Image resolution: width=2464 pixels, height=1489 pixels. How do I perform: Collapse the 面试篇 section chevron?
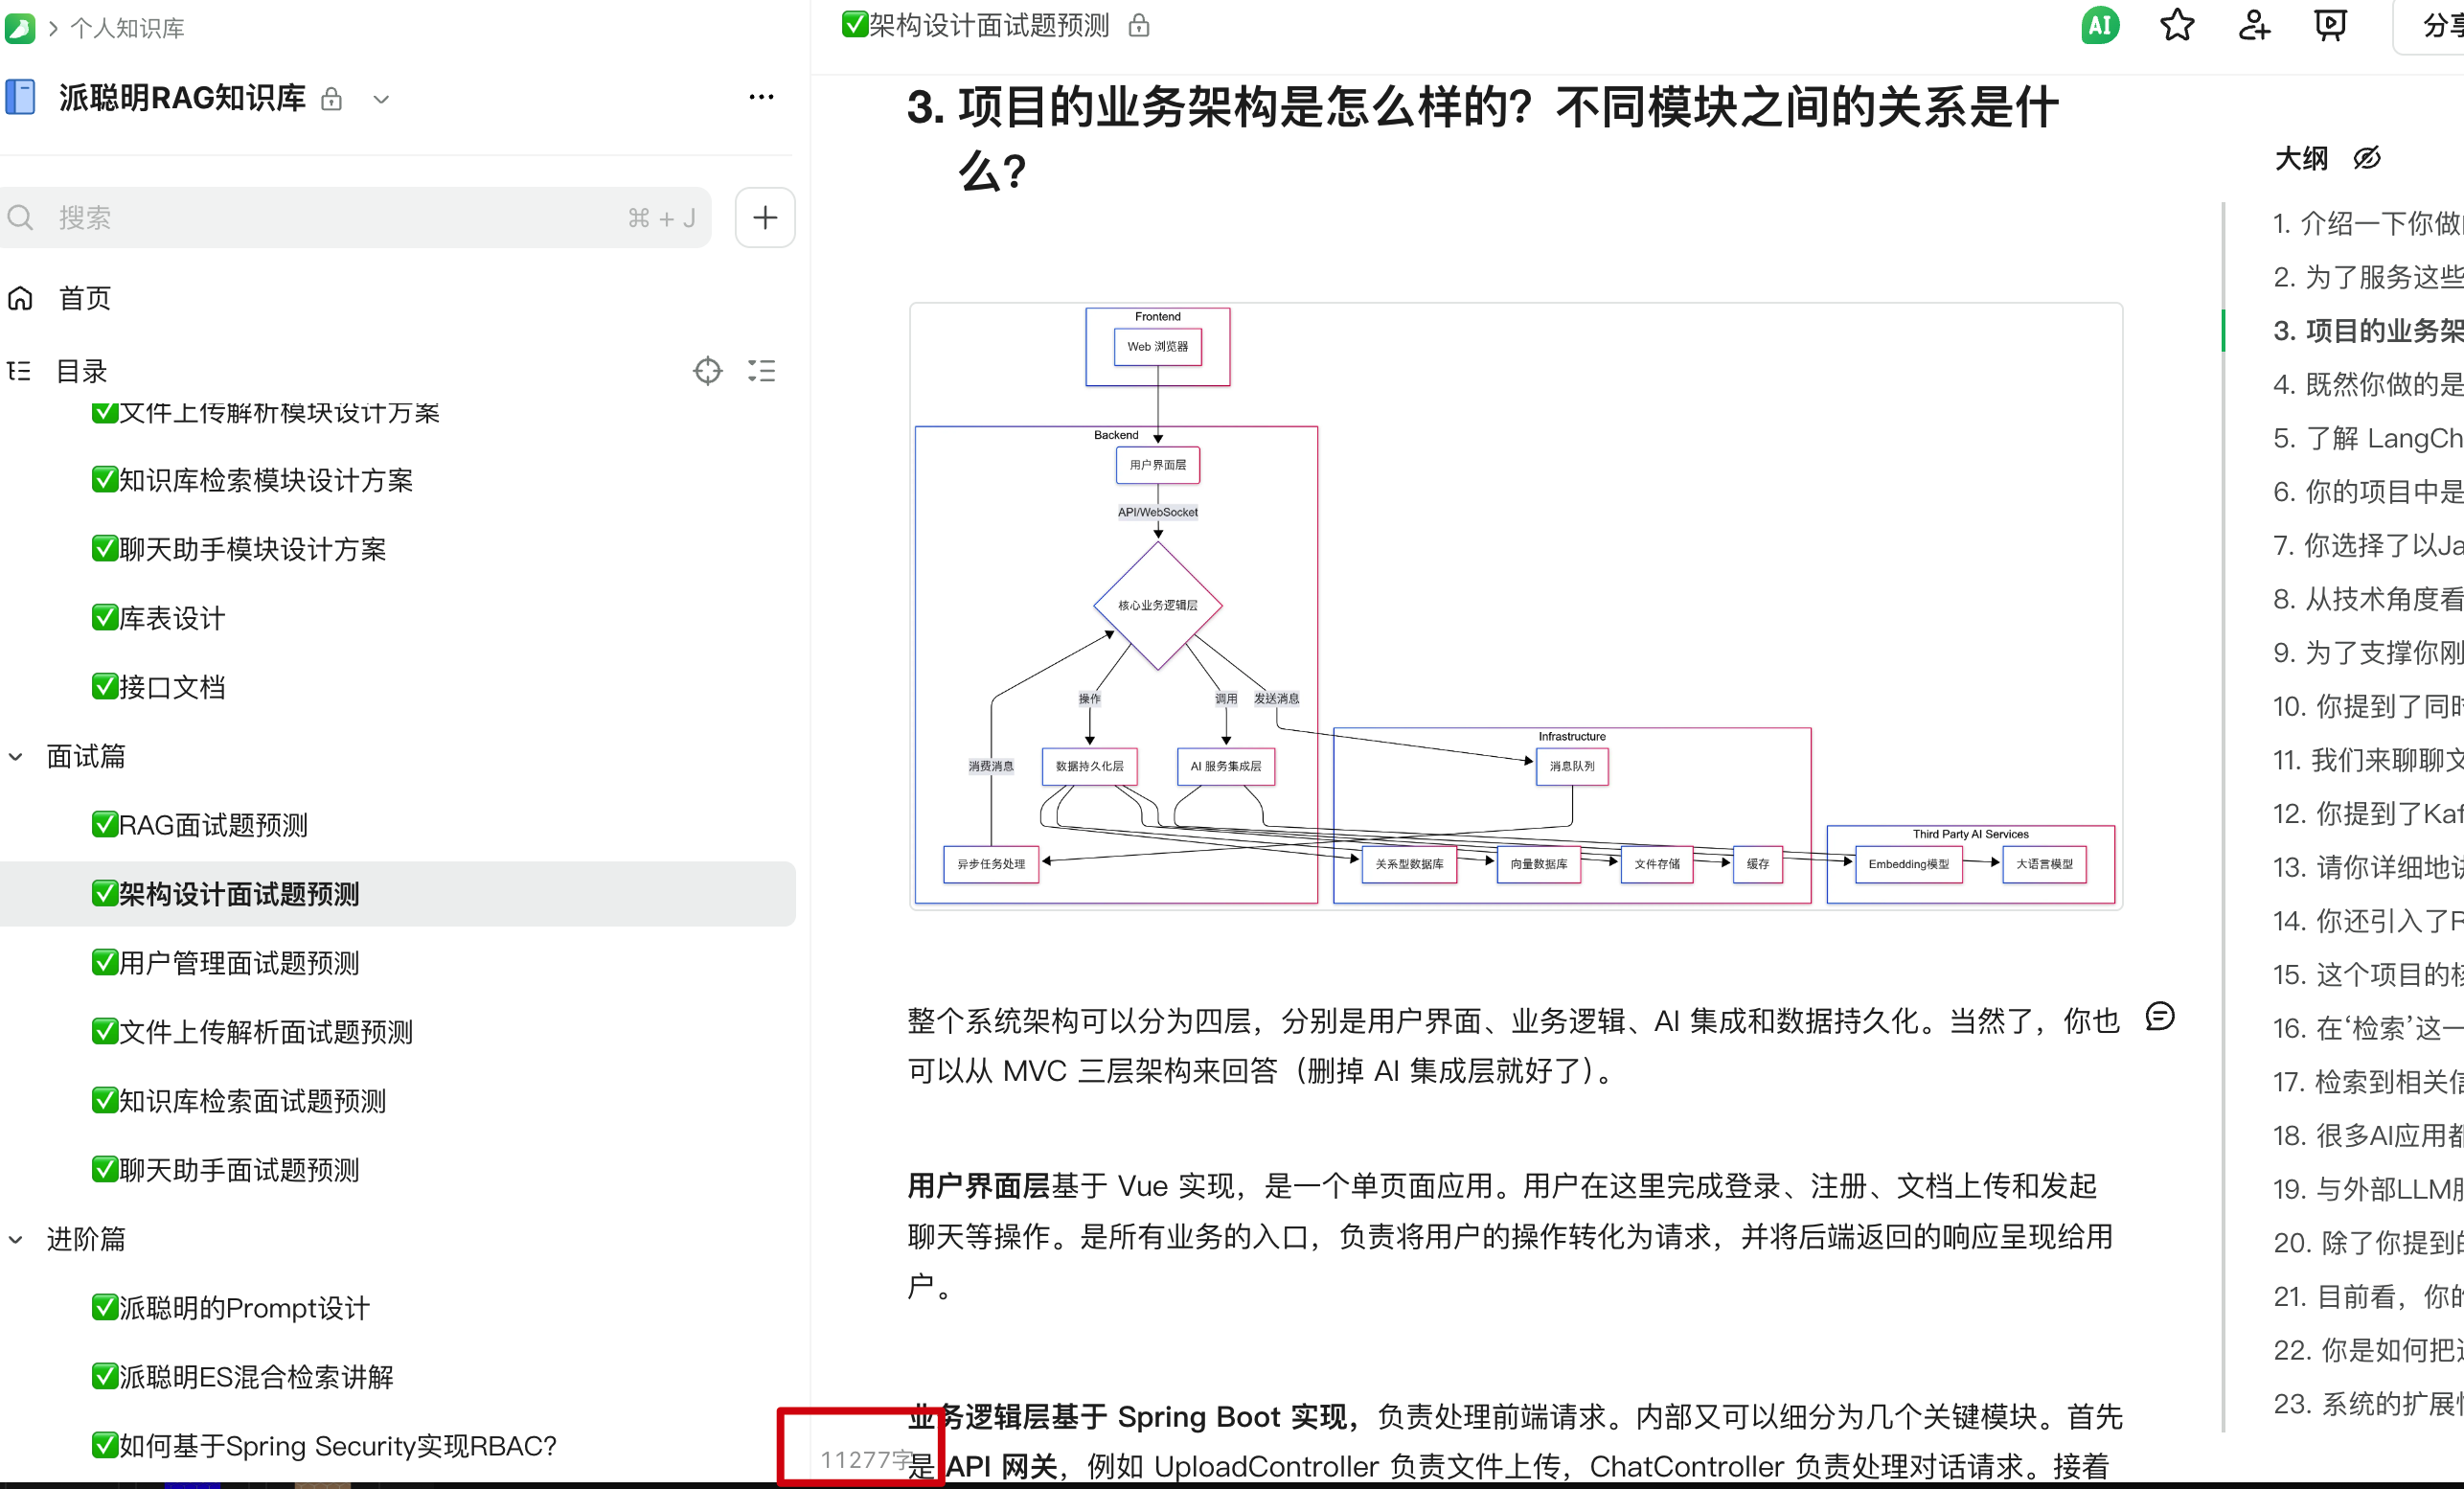[15, 757]
